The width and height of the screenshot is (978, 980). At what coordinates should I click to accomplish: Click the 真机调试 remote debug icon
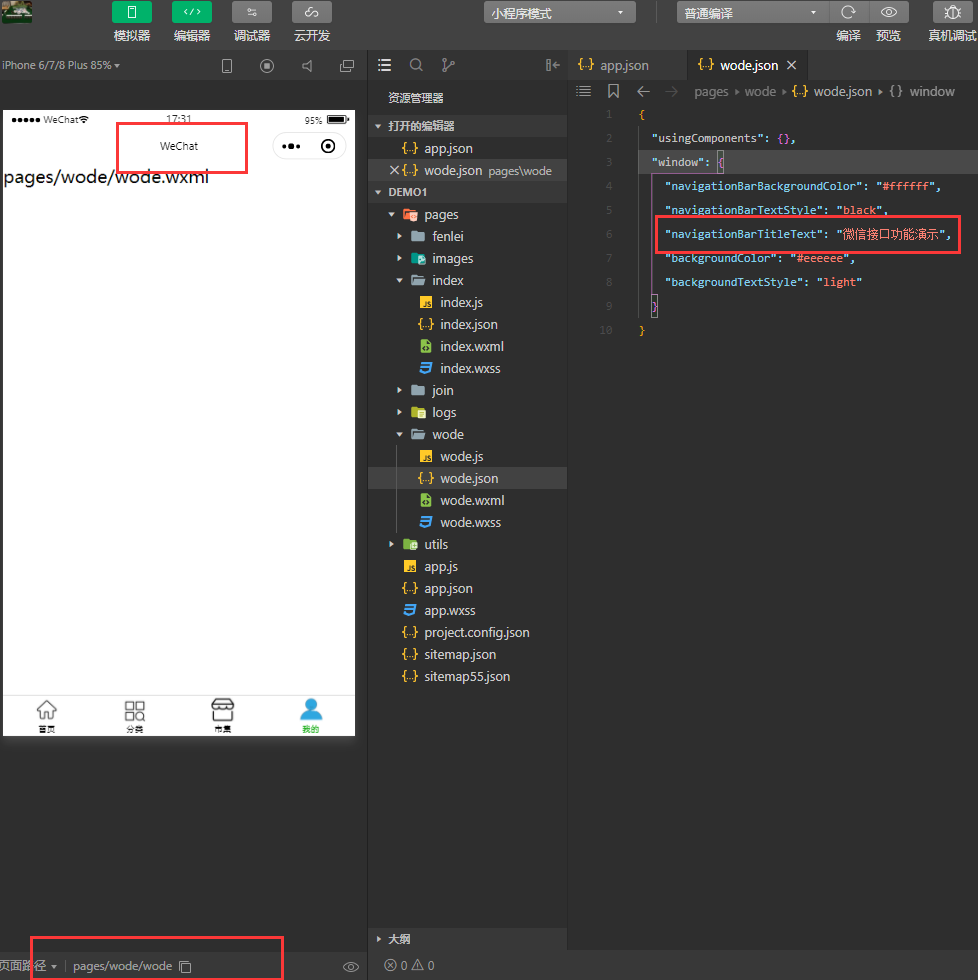pyautogui.click(x=952, y=12)
